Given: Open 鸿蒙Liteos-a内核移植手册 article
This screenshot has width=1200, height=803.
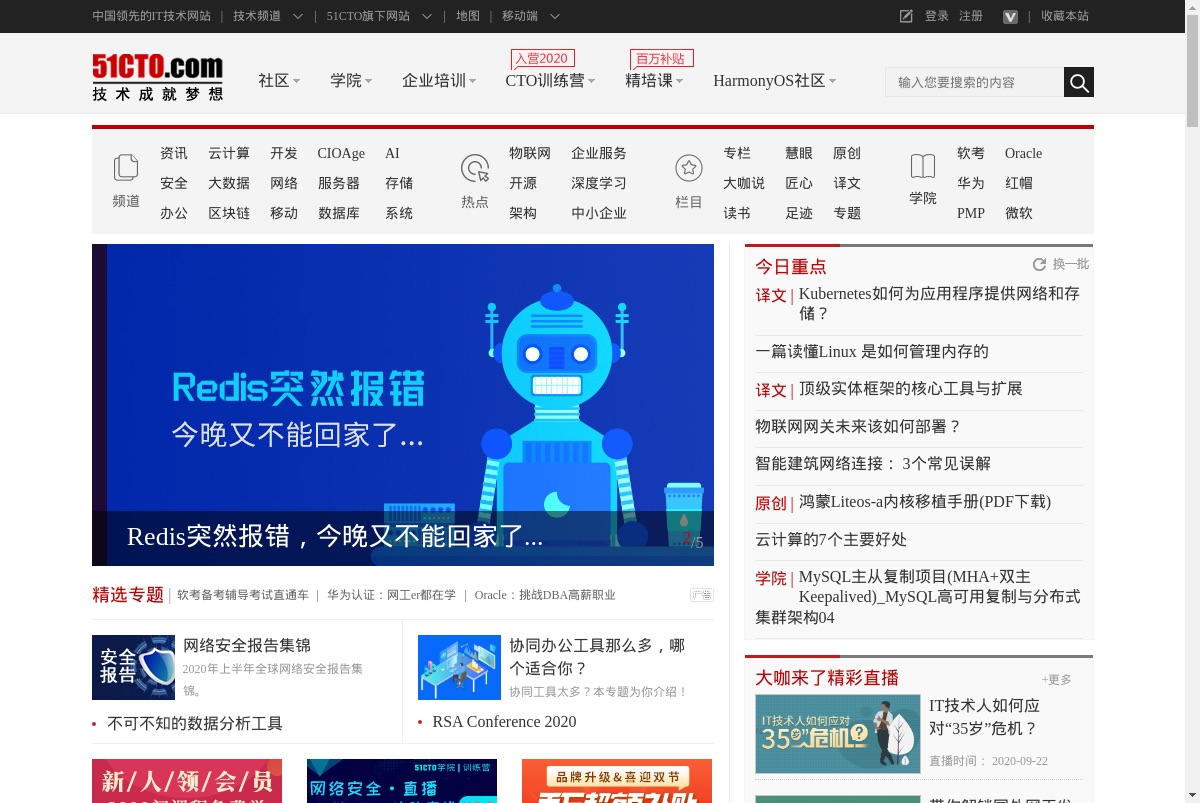Looking at the screenshot, I should [x=925, y=502].
